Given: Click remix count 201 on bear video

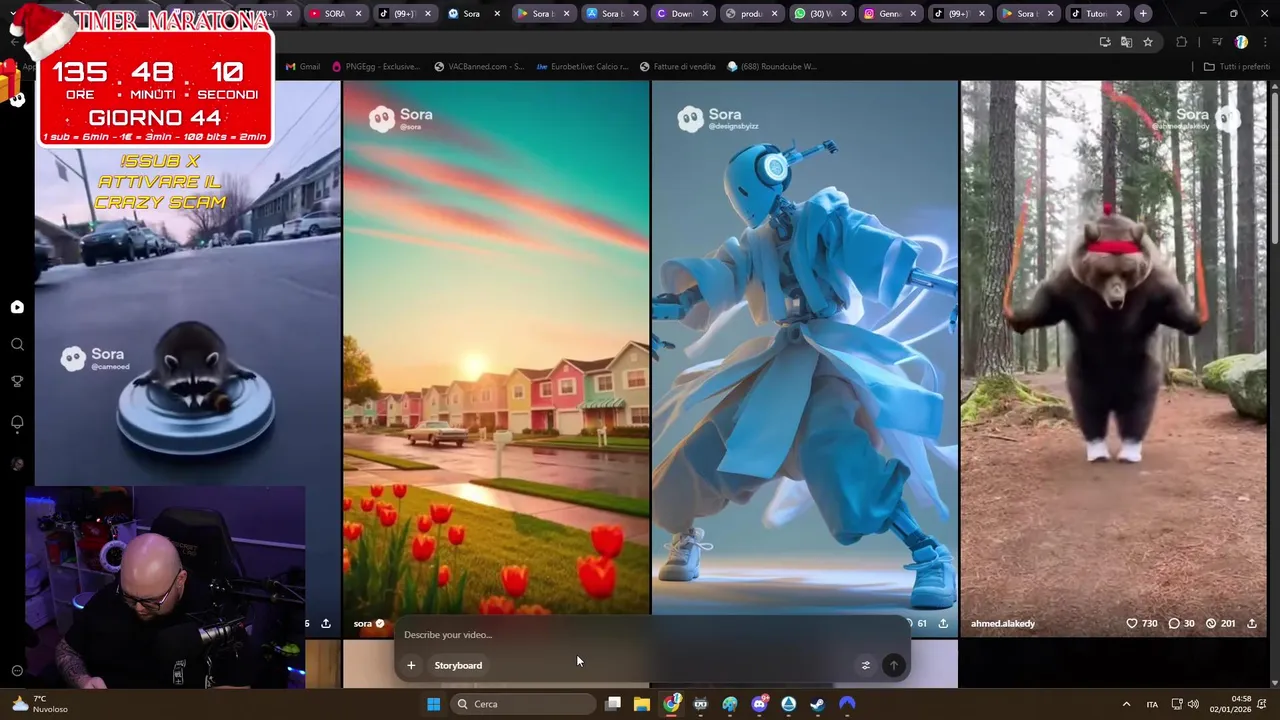Looking at the screenshot, I should (x=1221, y=623).
